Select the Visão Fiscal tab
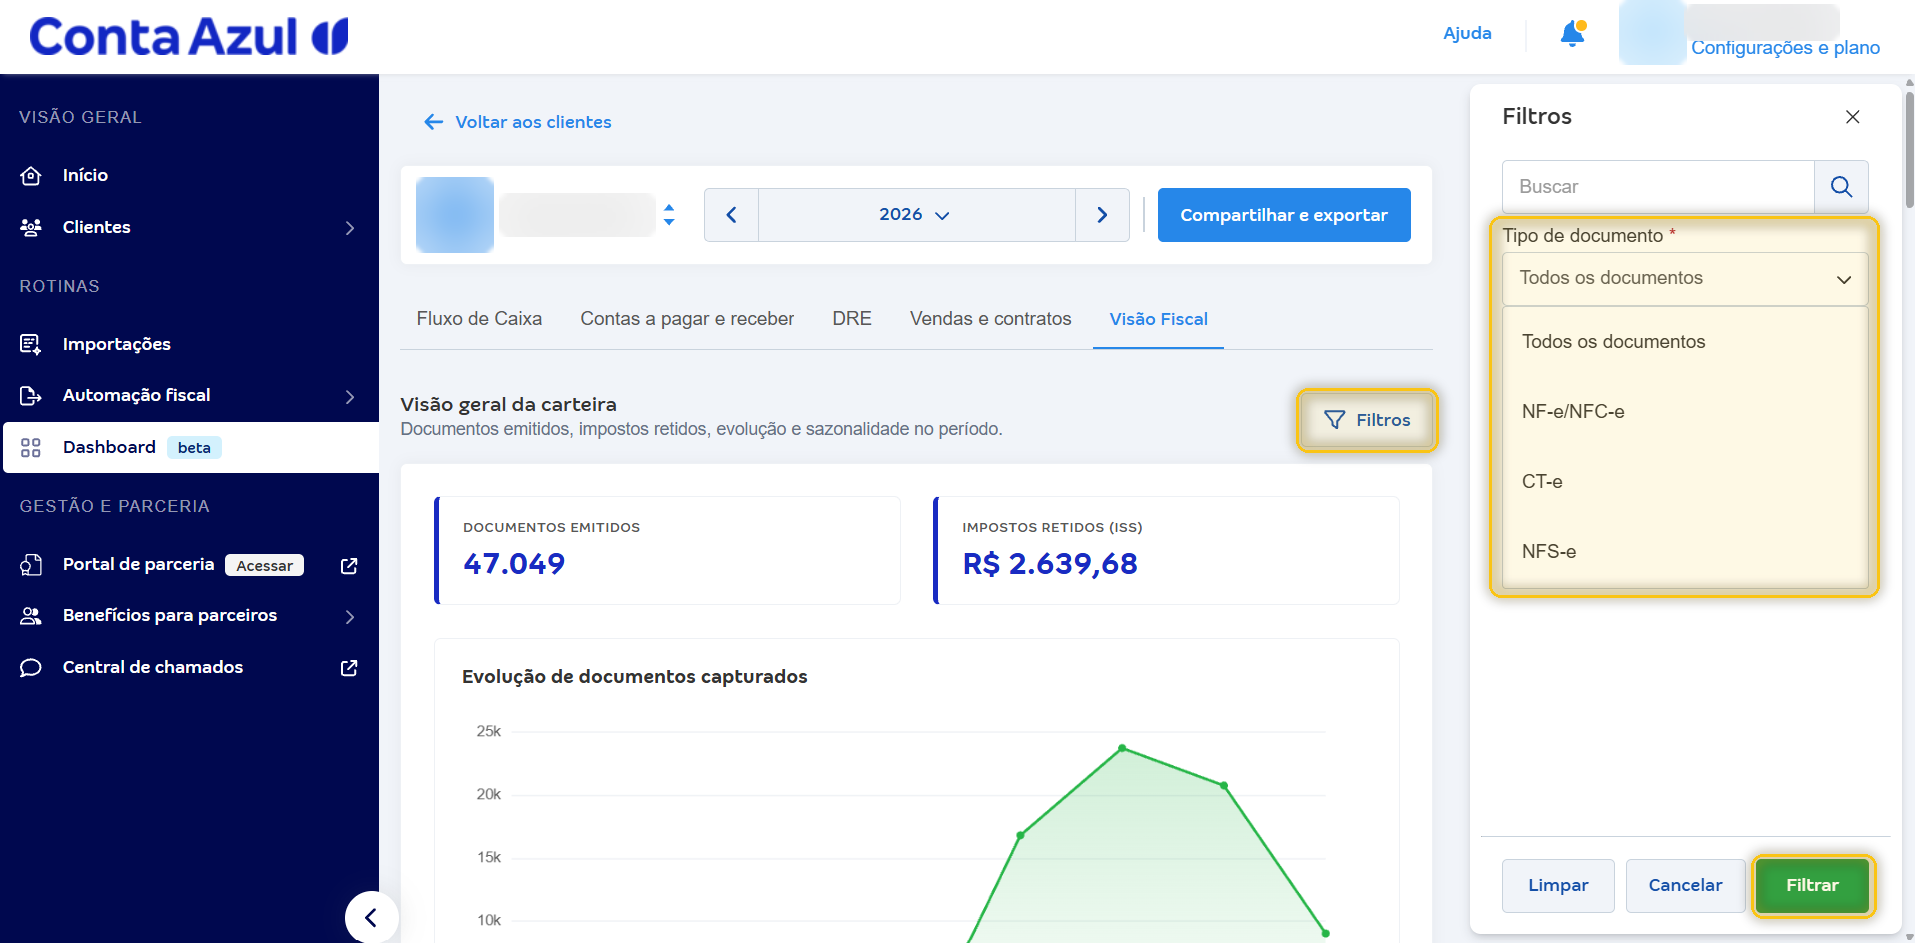1915x943 pixels. pyautogui.click(x=1158, y=319)
